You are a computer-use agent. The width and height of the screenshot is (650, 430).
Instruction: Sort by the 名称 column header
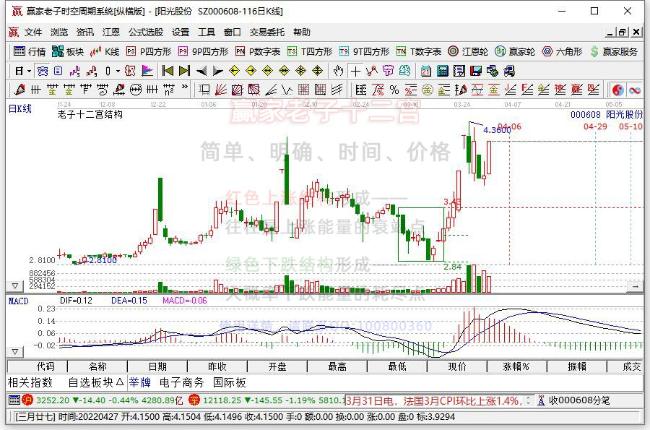97,367
